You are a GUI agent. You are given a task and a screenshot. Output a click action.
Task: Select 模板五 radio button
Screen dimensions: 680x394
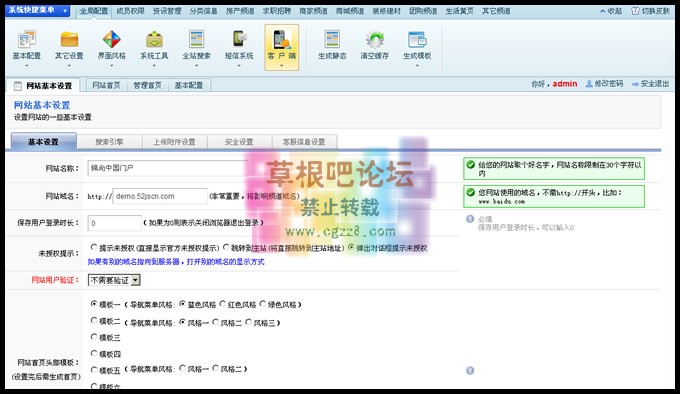tap(94, 370)
